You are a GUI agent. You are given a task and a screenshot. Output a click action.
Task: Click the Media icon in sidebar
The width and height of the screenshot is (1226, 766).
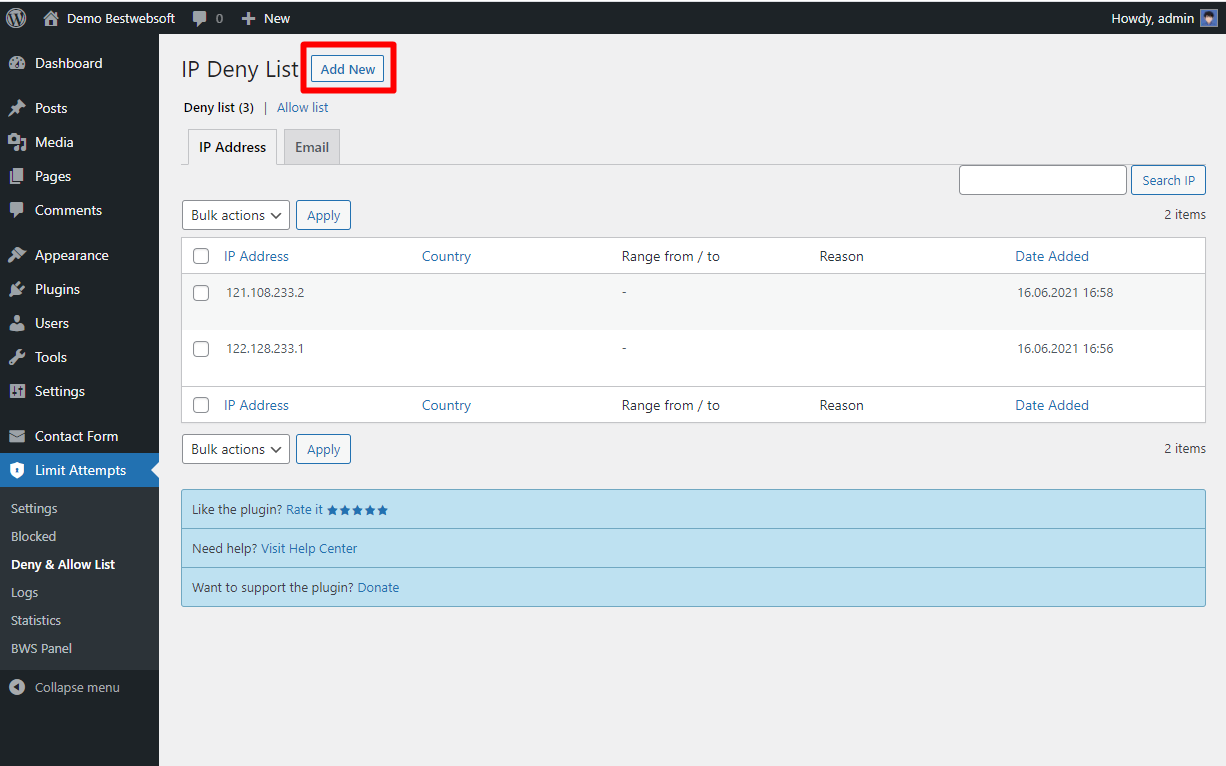(17, 142)
